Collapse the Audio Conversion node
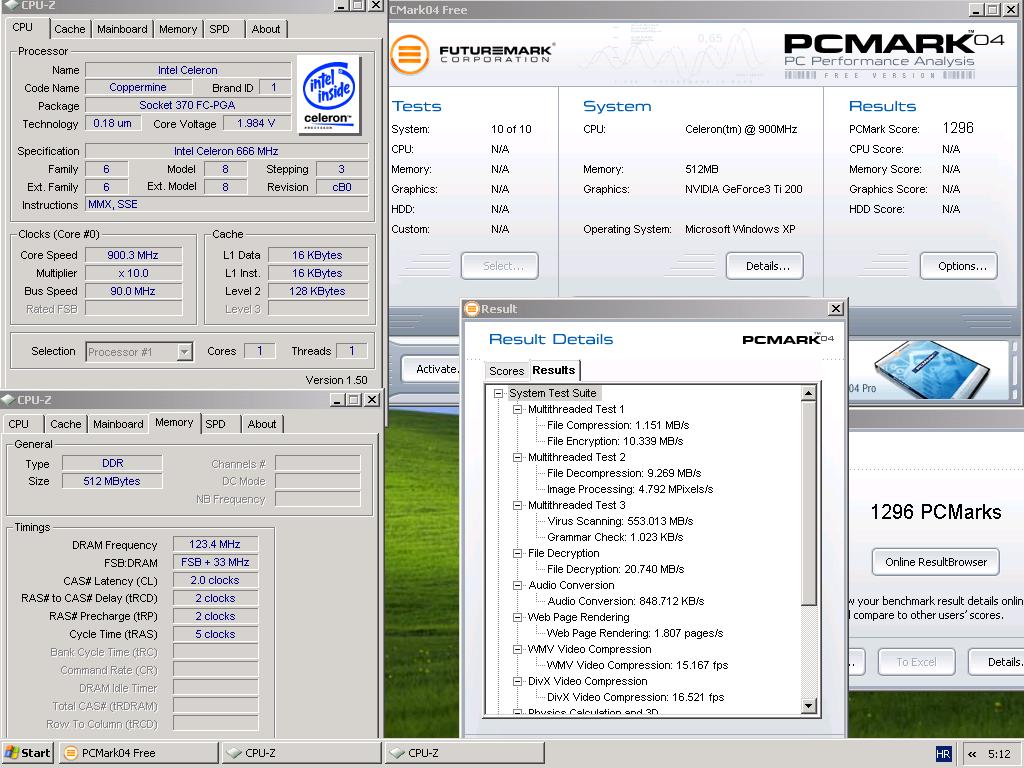The height and width of the screenshot is (768, 1024). (517, 585)
